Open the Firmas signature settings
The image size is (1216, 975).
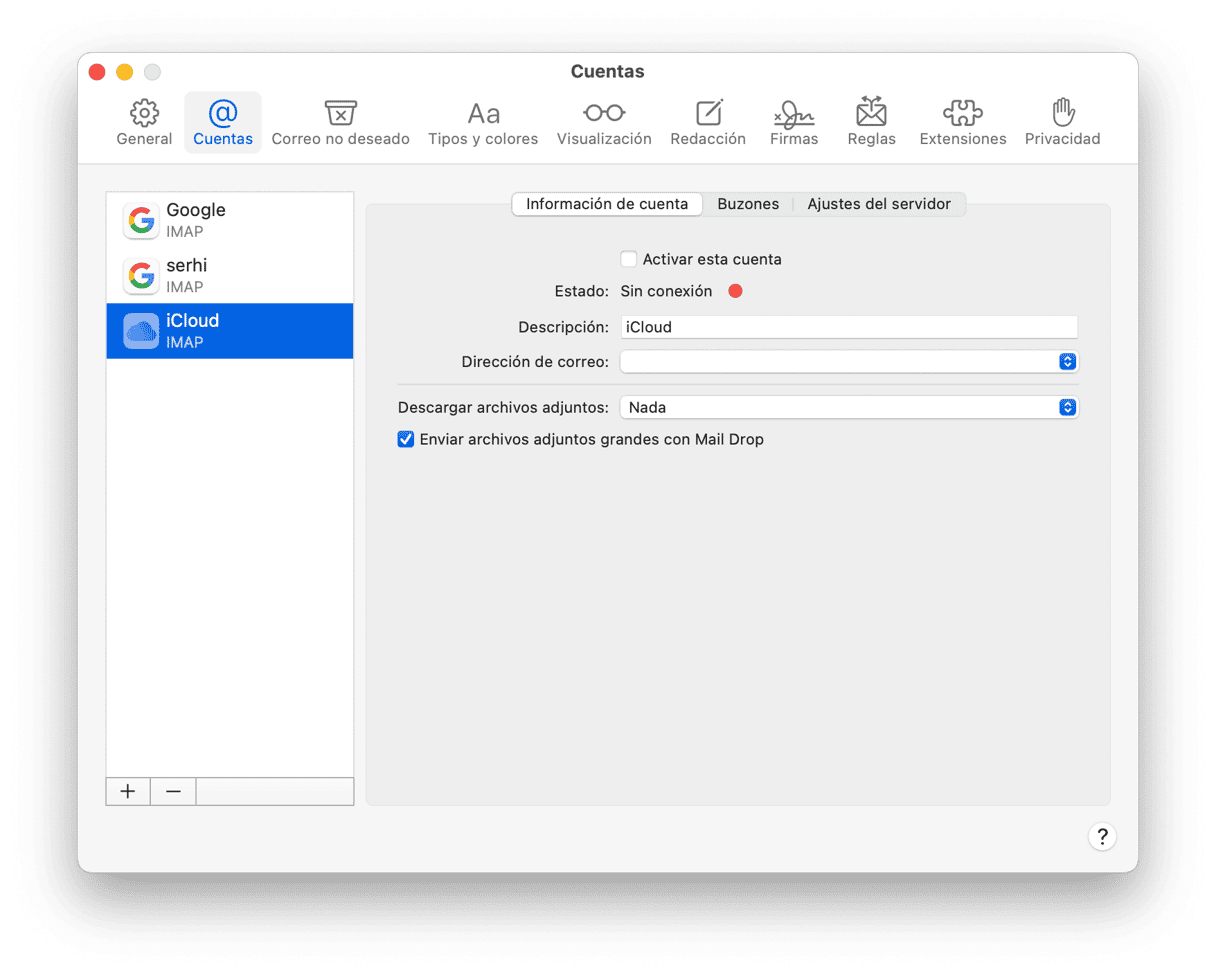point(794,123)
